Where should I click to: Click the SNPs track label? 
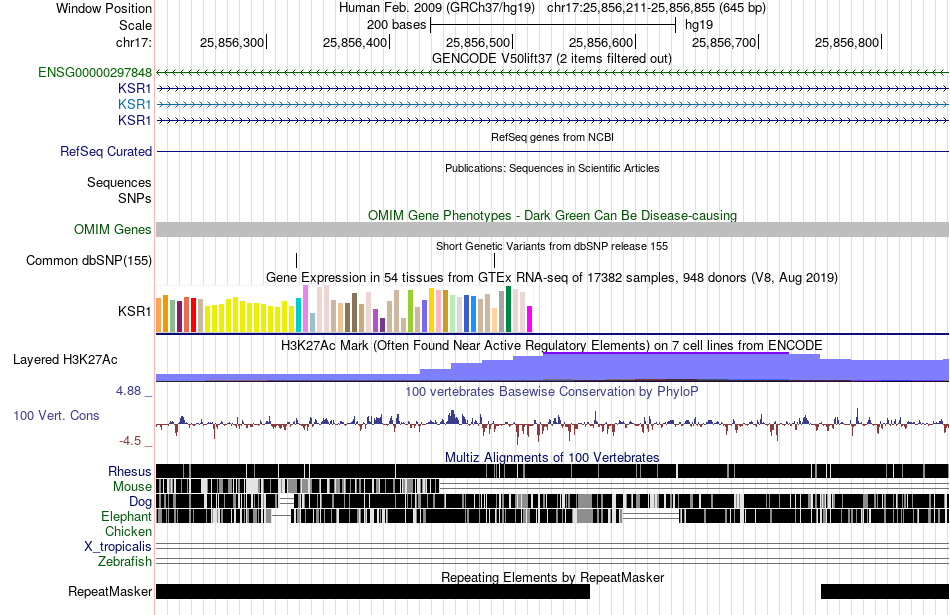click(x=135, y=198)
